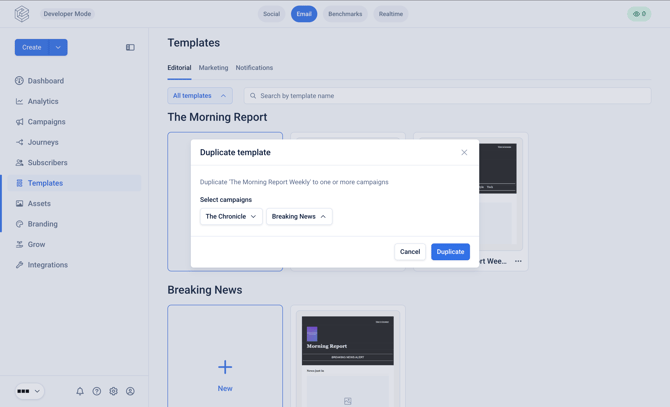Focus the Search by template name field
Screen dimensions: 670x407
447,96
